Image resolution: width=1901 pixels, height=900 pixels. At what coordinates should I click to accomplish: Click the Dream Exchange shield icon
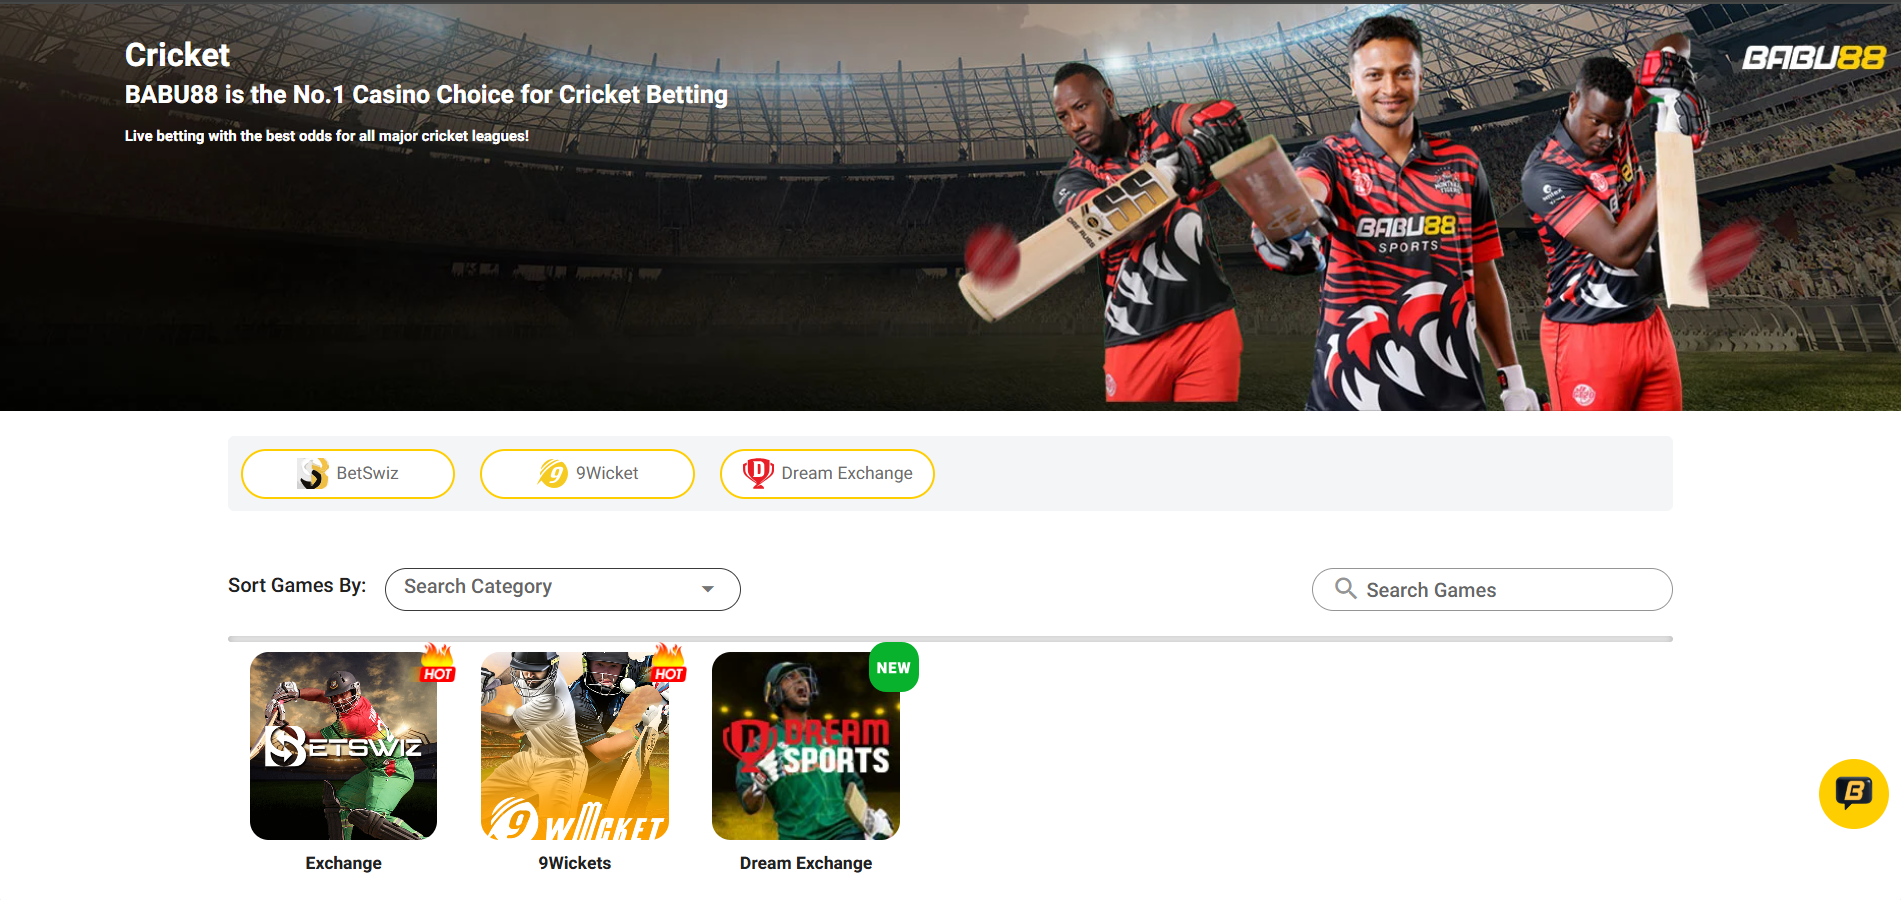point(758,473)
